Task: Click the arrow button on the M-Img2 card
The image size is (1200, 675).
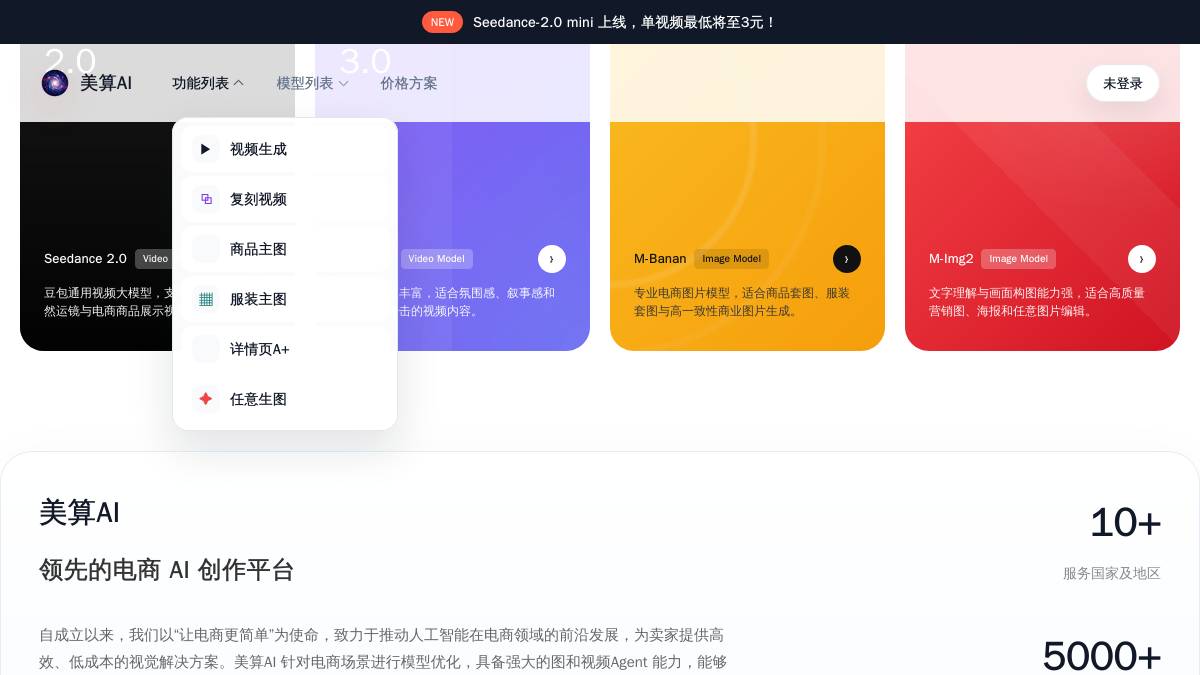Action: coord(1142,259)
